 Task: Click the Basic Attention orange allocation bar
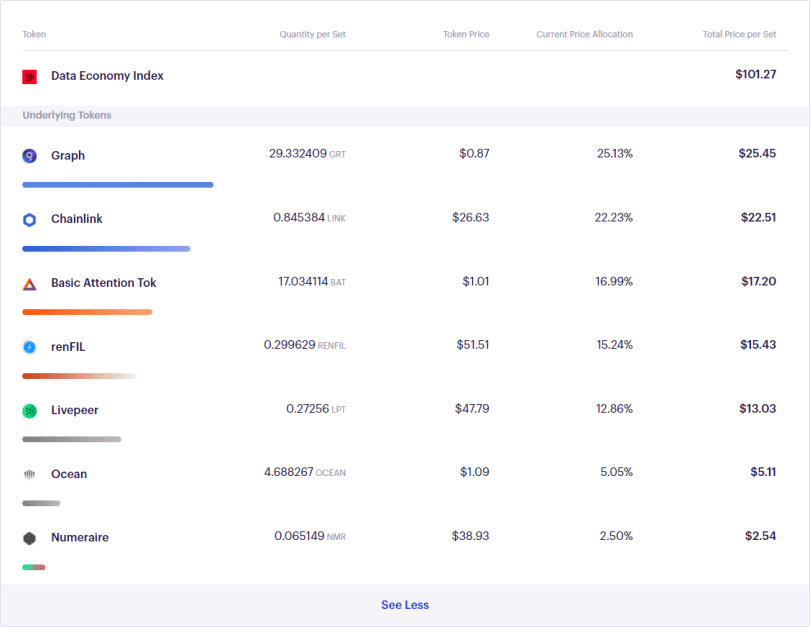[87, 312]
